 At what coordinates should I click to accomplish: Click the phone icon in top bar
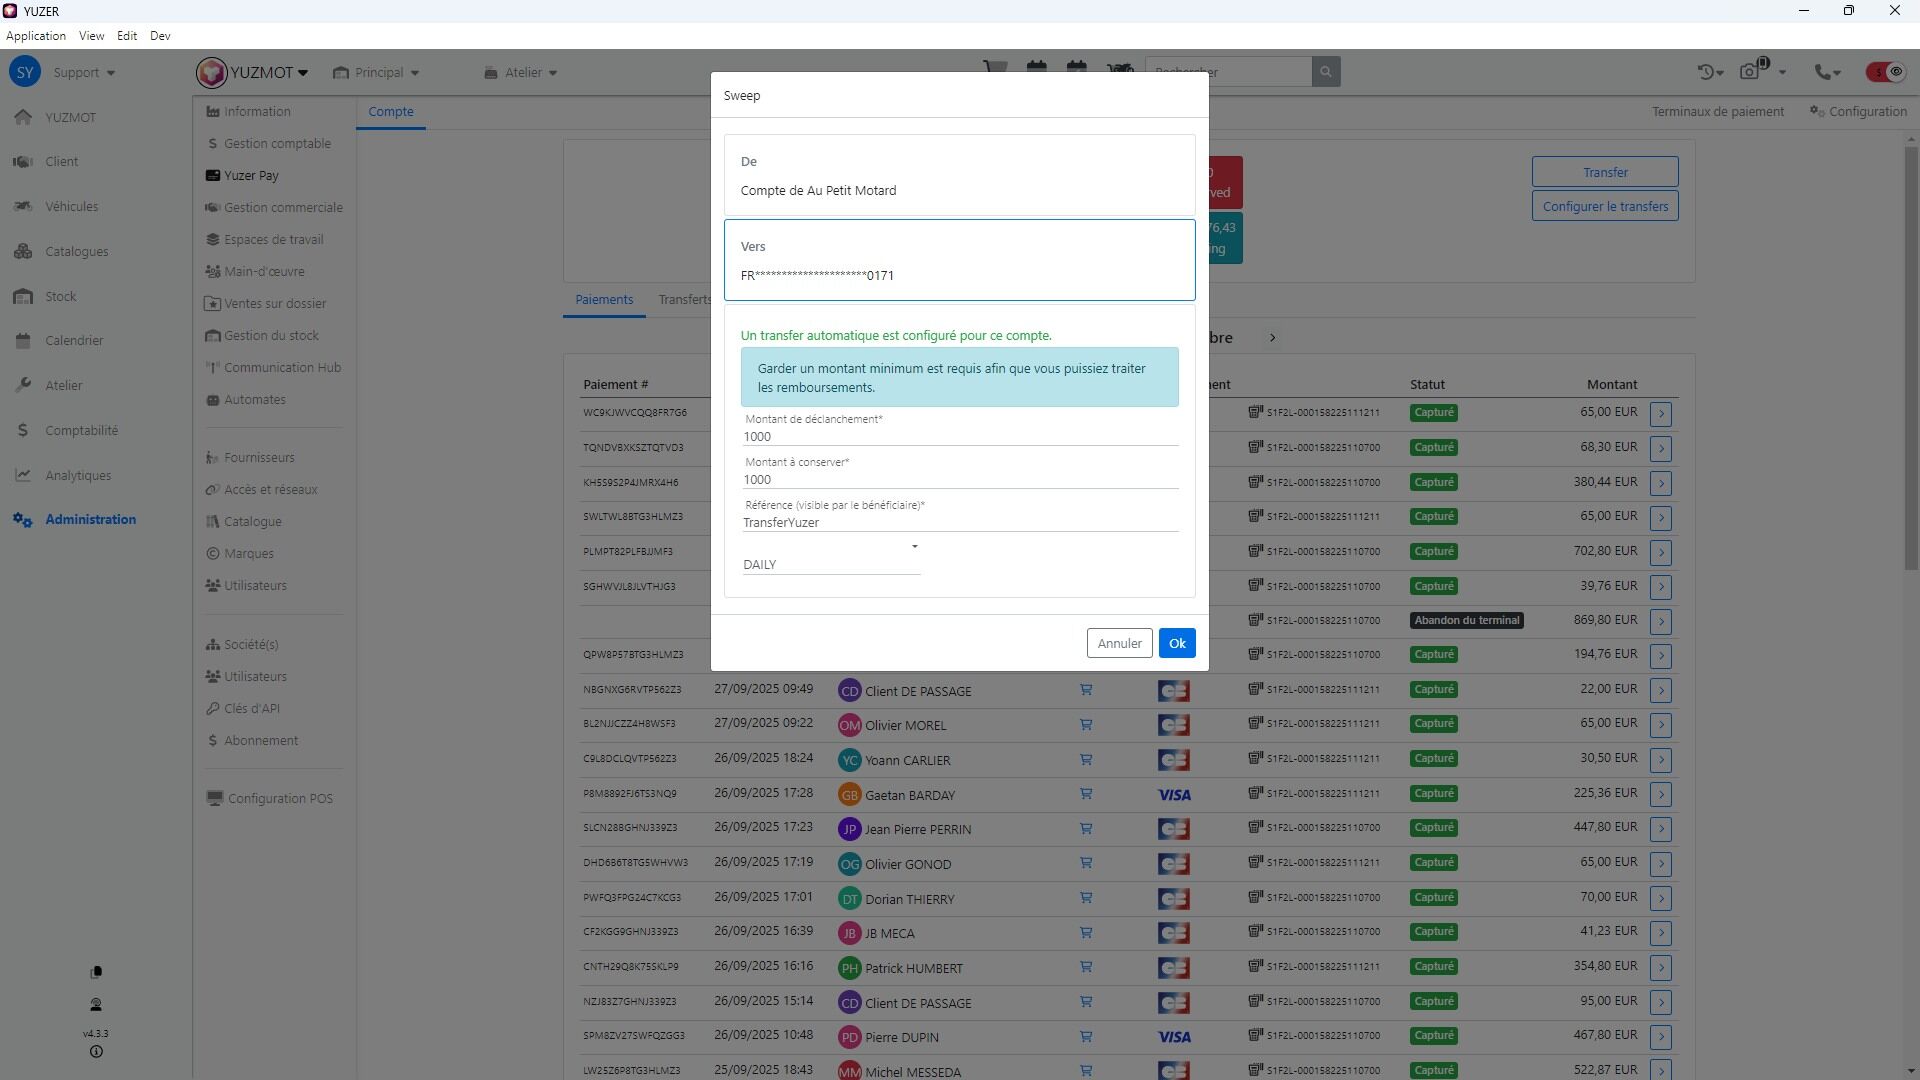(x=1825, y=72)
